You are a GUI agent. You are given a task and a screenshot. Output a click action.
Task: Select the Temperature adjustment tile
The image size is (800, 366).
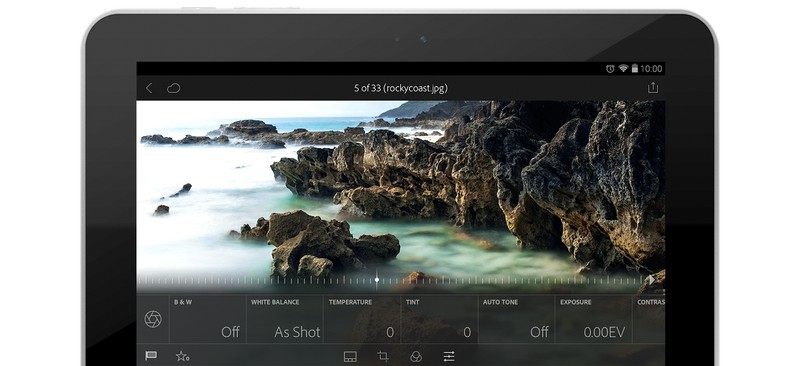[362, 320]
